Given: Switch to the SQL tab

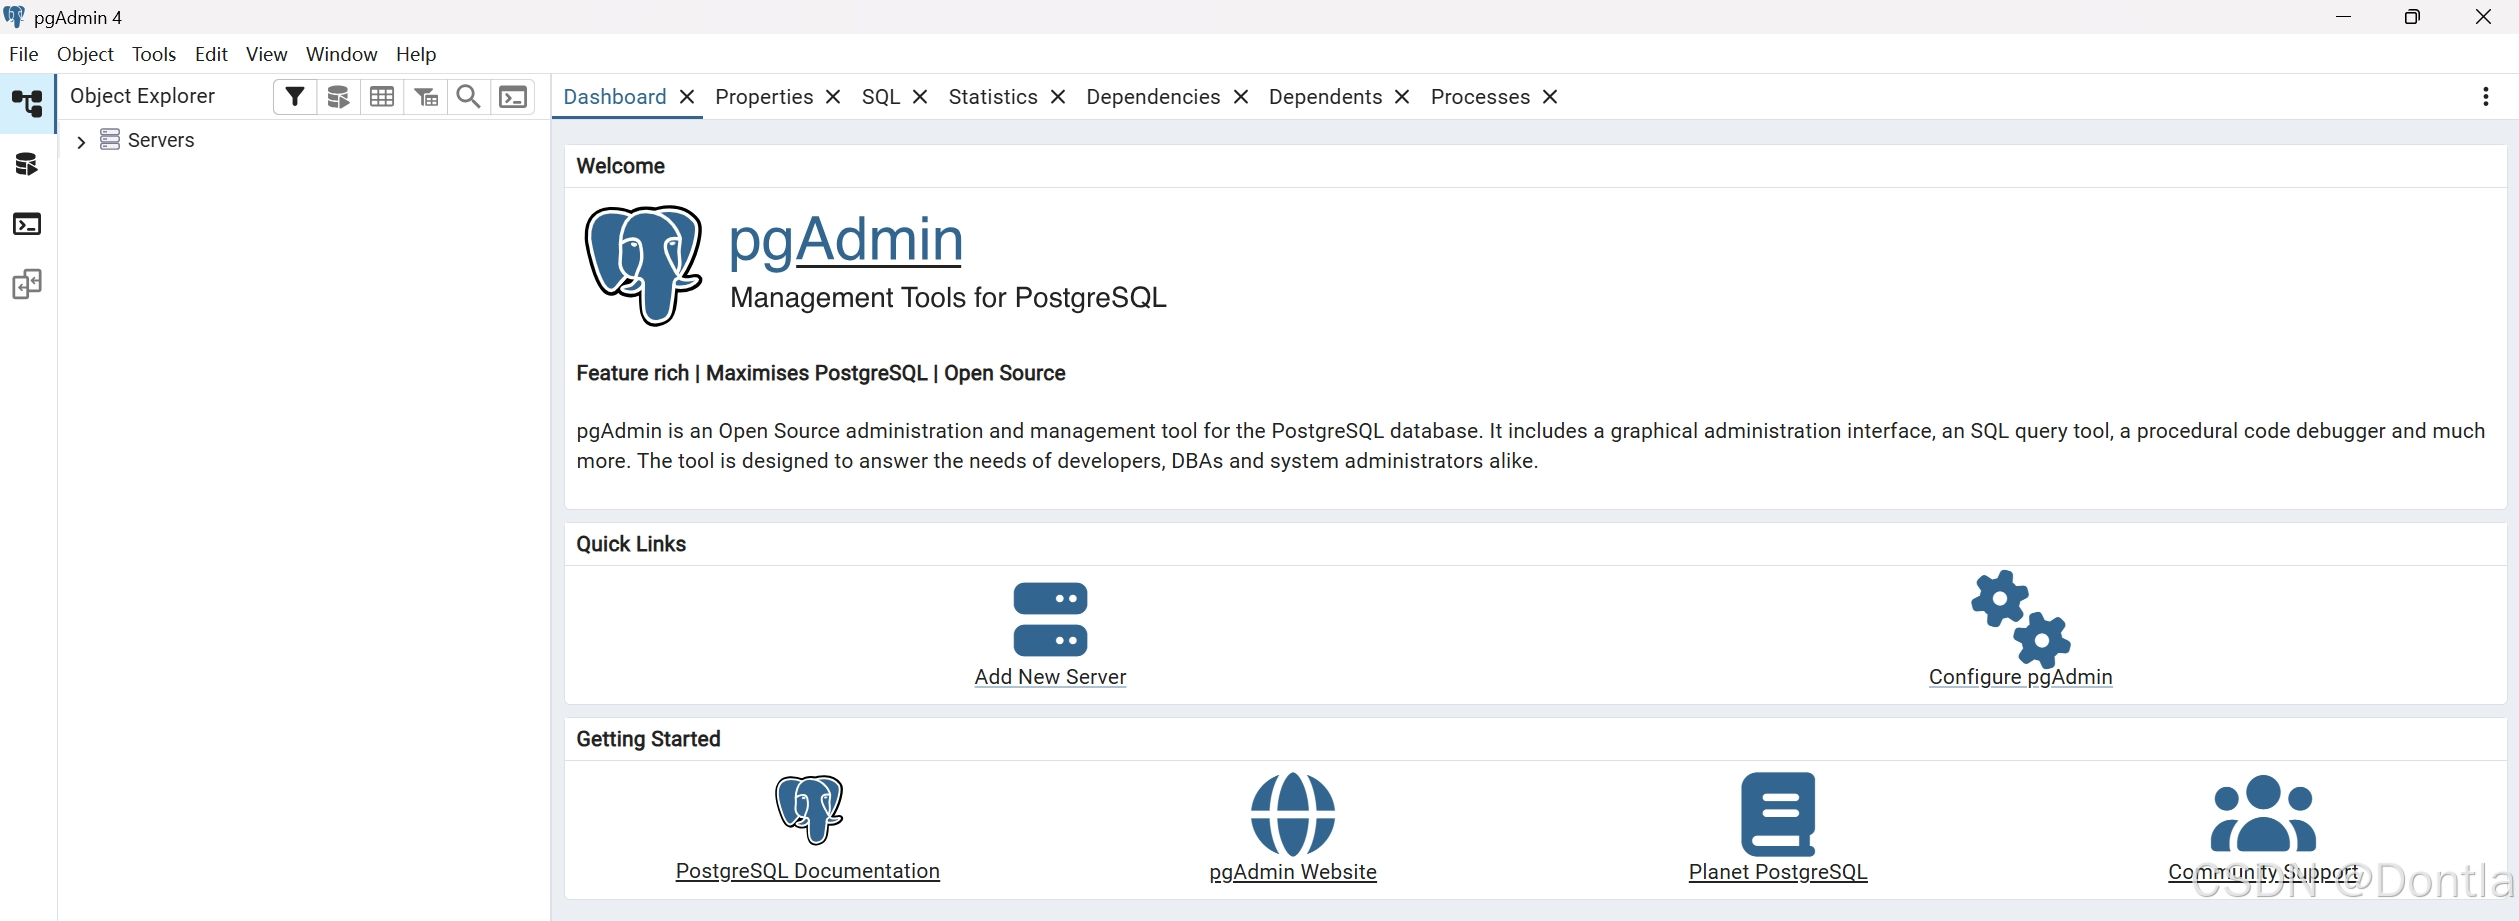Looking at the screenshot, I should tap(881, 96).
